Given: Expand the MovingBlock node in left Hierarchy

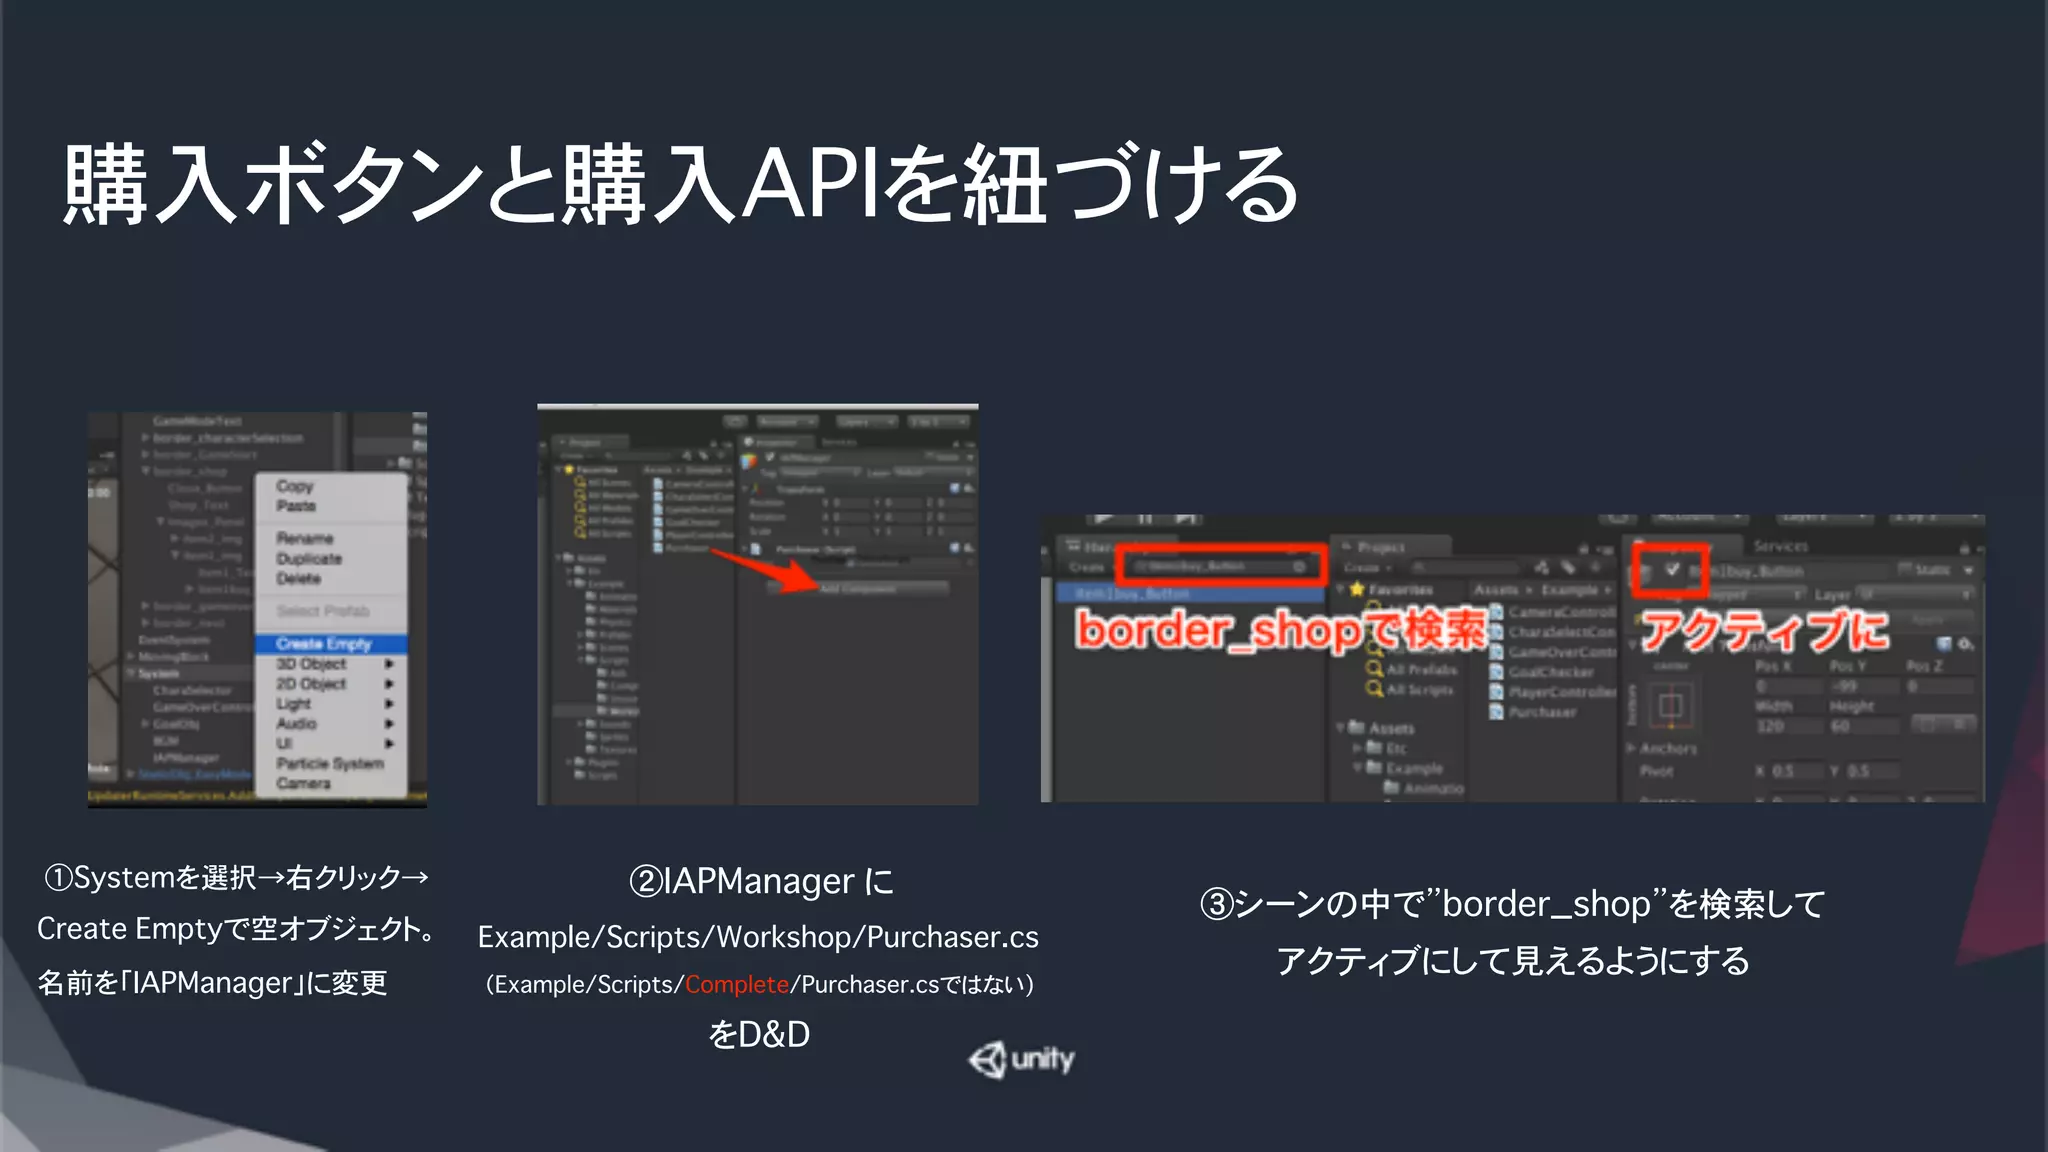Looking at the screenshot, I should (131, 657).
